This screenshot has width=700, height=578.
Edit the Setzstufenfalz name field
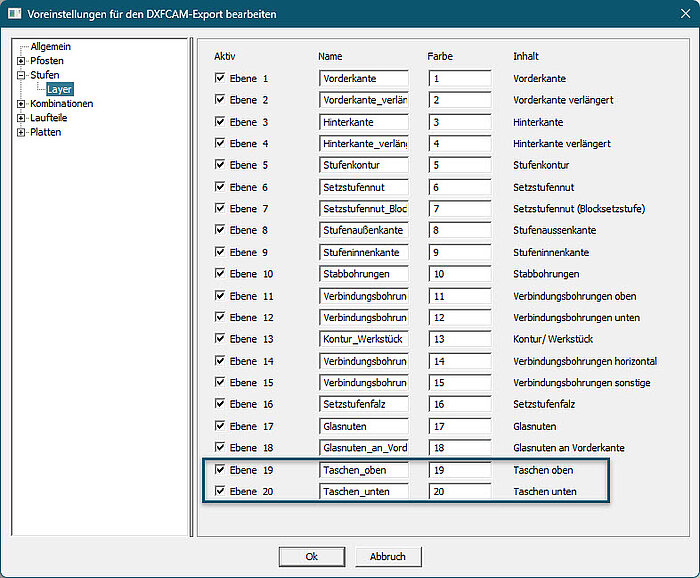tap(364, 404)
